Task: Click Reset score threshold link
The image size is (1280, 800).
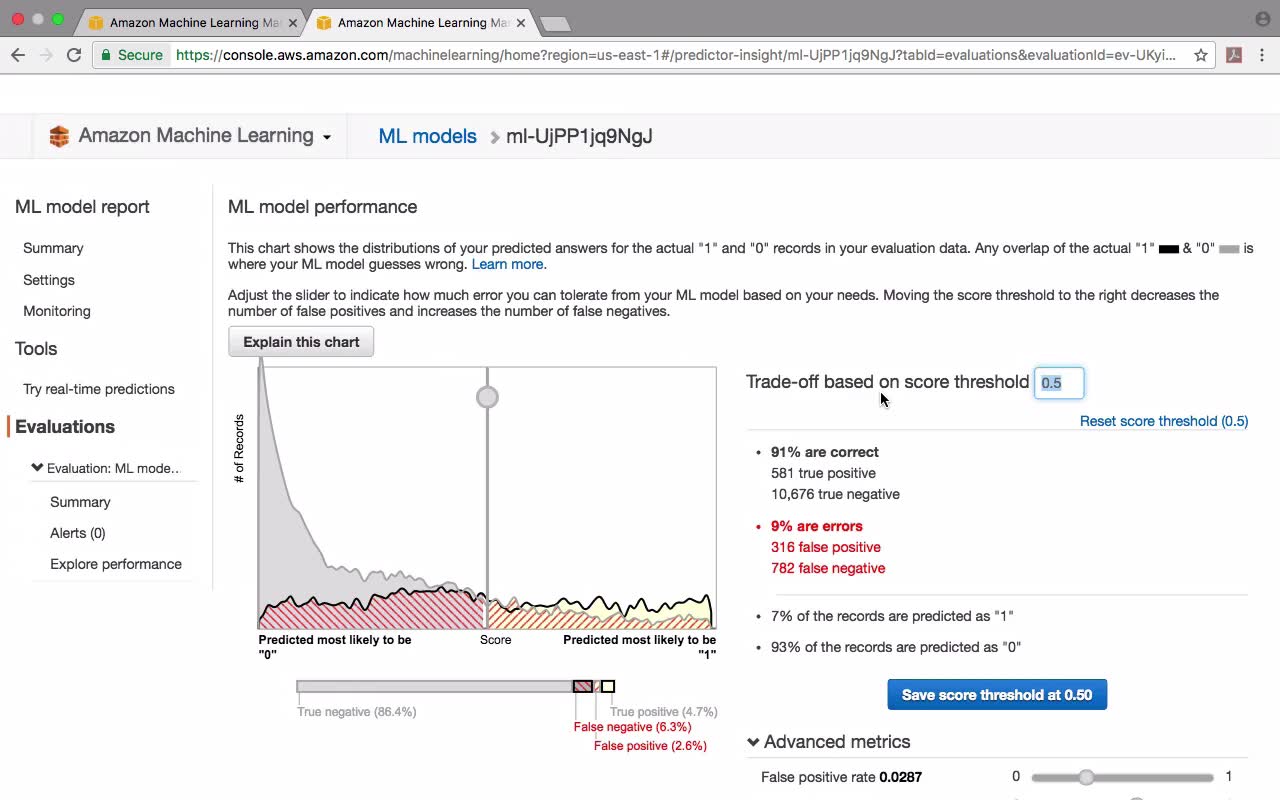Action: 1164,421
